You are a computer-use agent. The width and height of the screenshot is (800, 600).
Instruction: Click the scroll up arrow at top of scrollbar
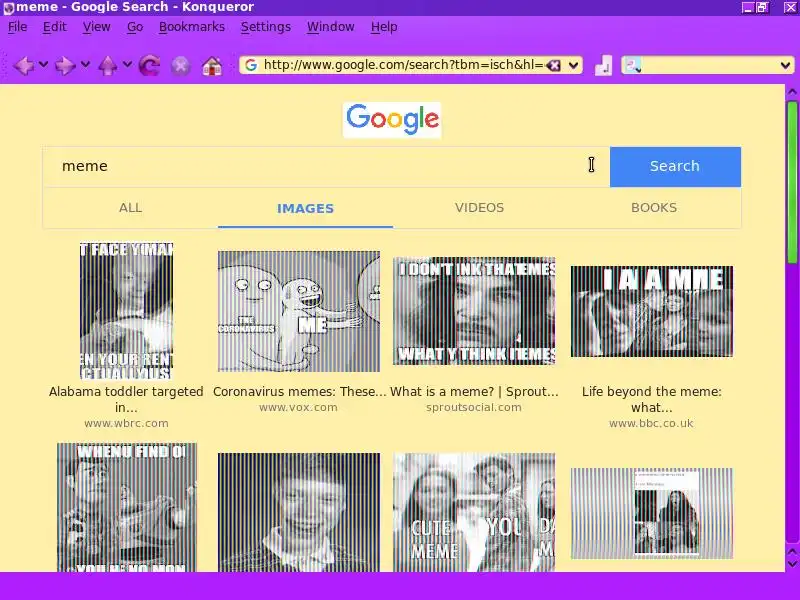(792, 92)
